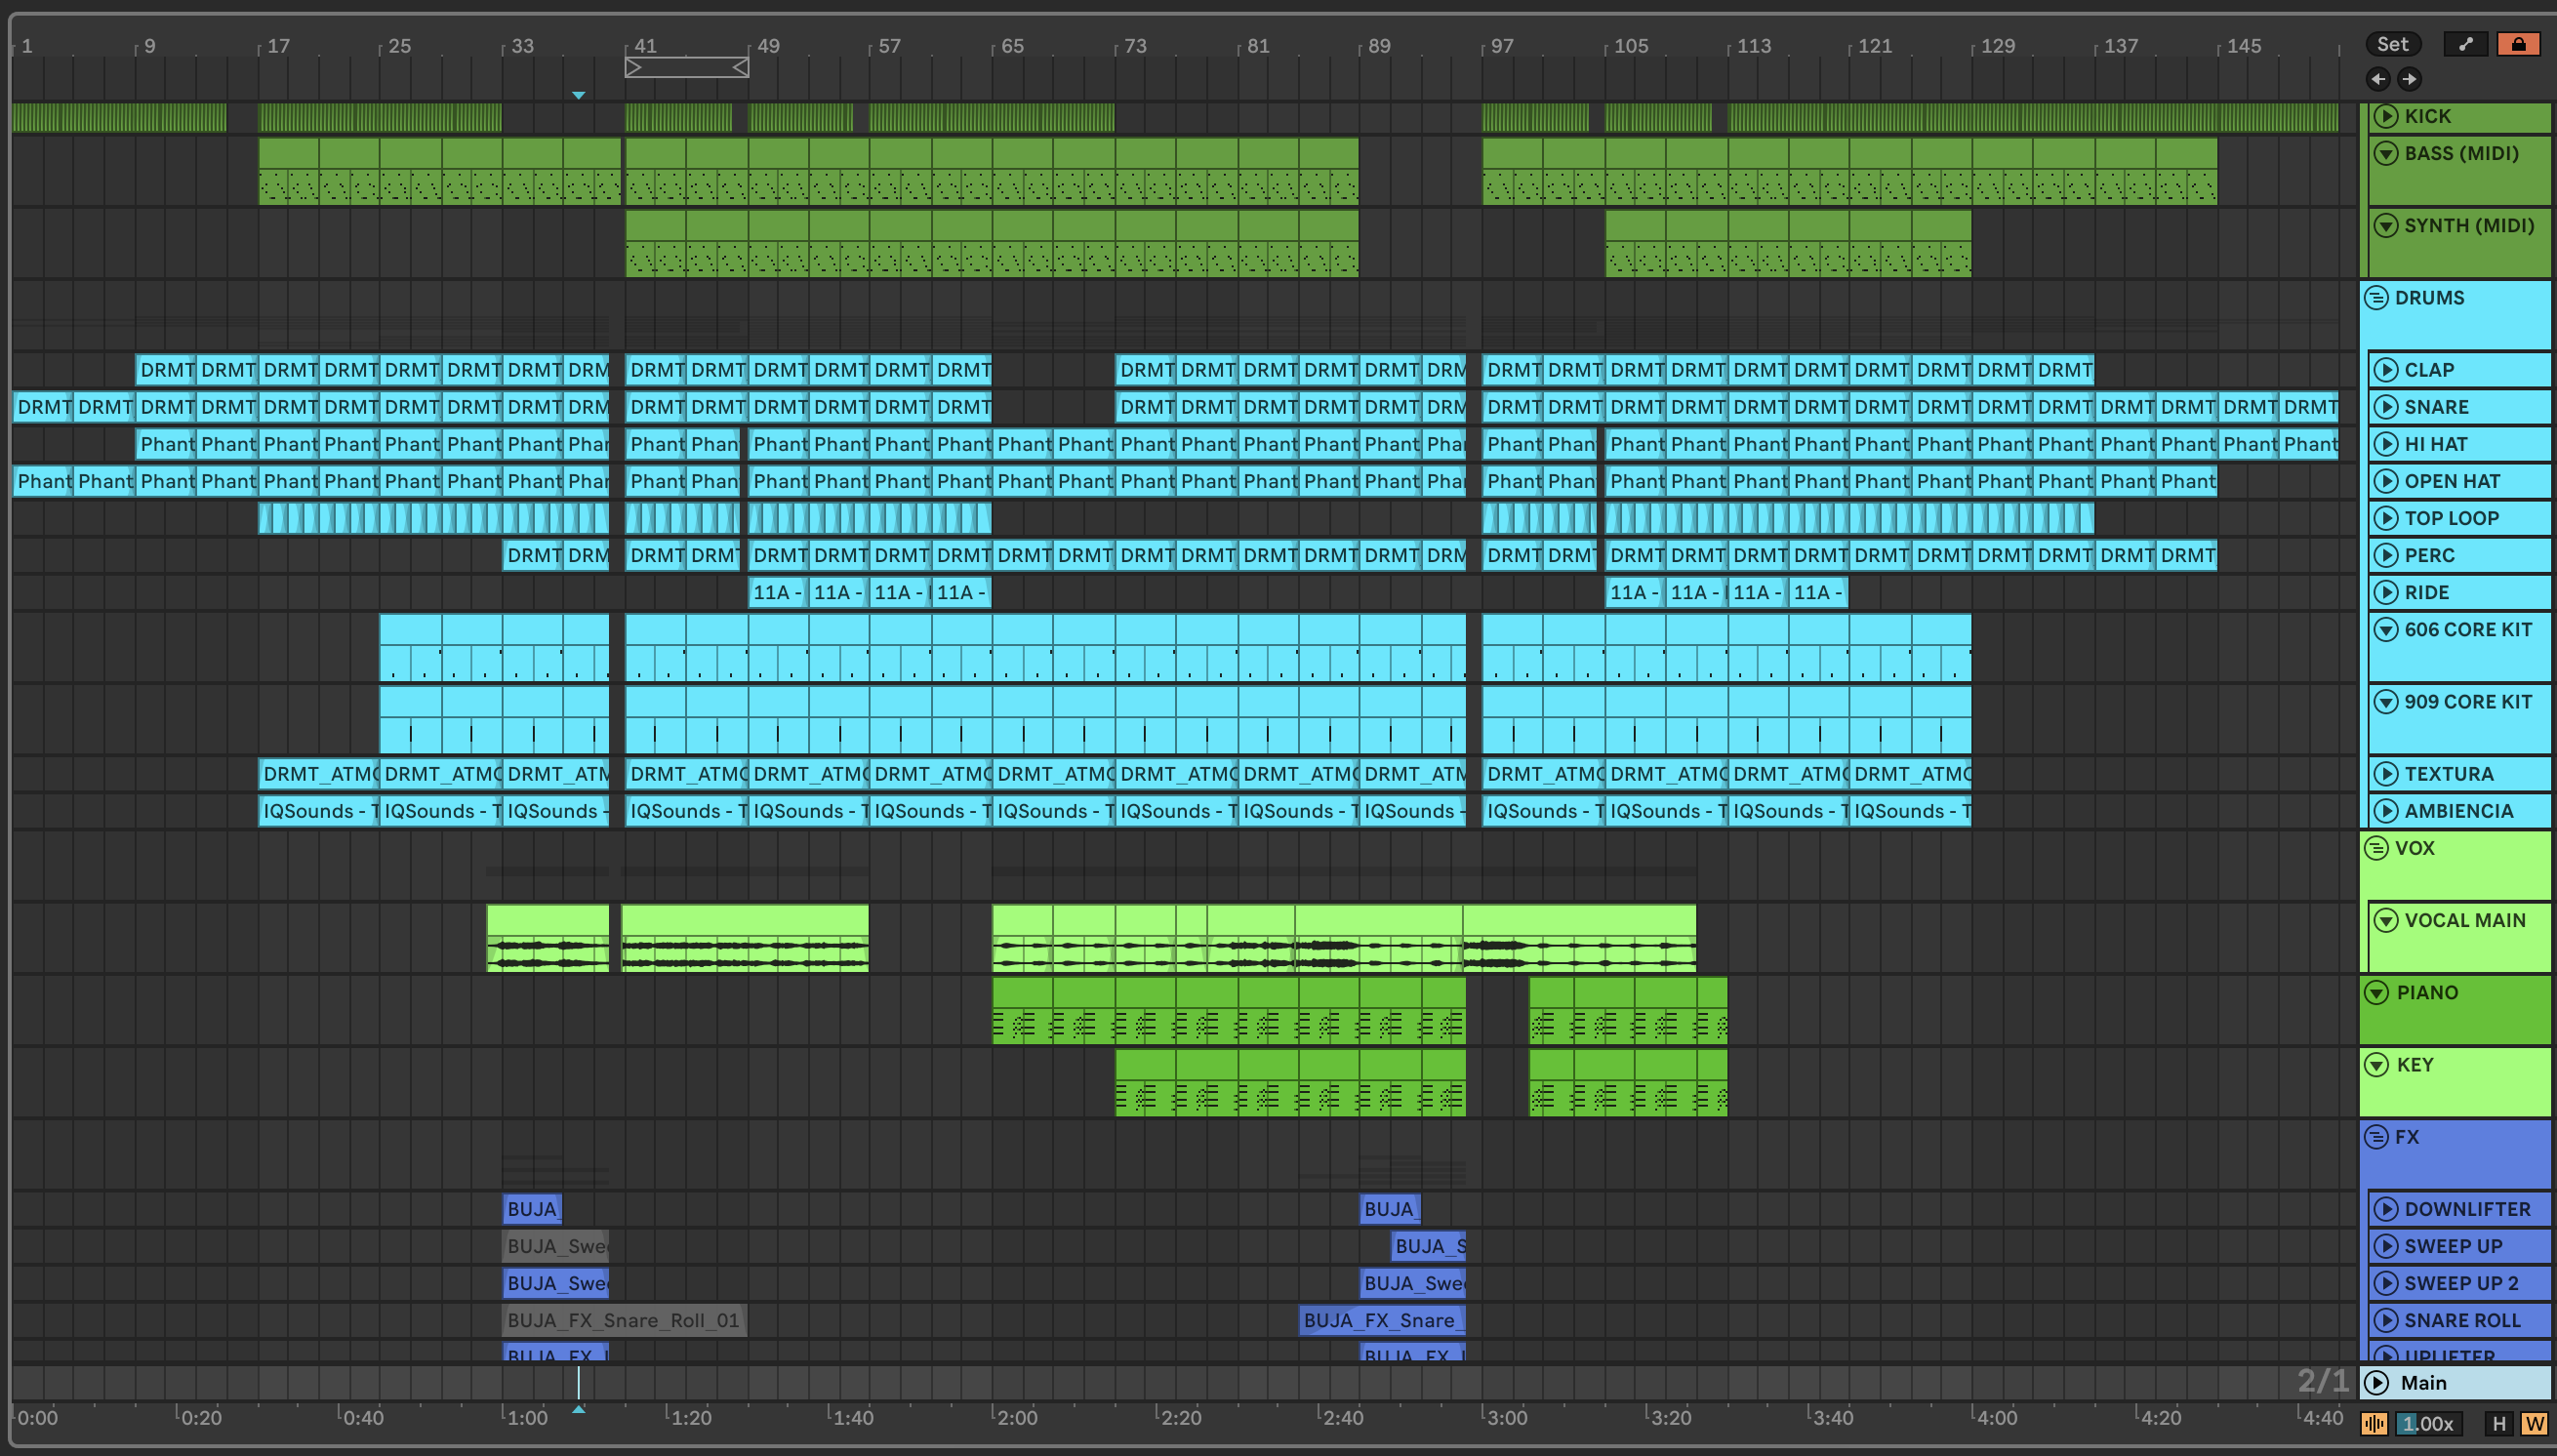Collapse the DRUMS group track

(2377, 298)
